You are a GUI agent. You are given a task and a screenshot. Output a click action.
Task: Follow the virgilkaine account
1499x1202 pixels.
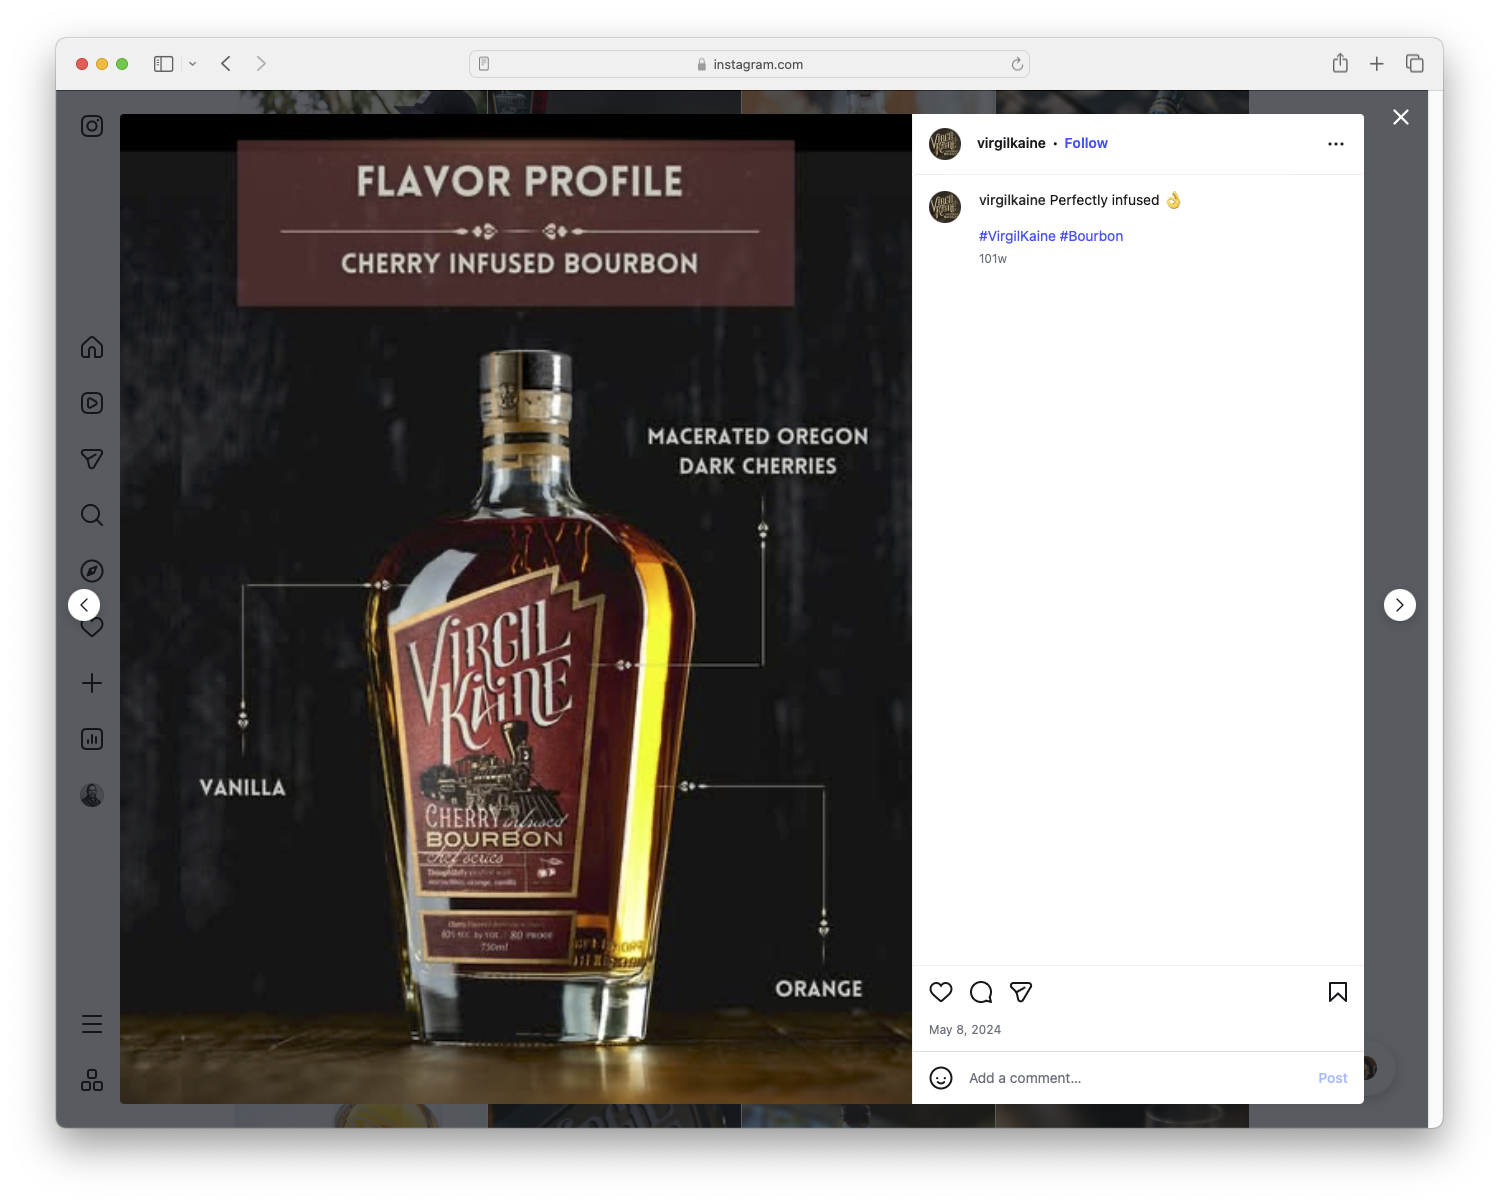point(1086,143)
